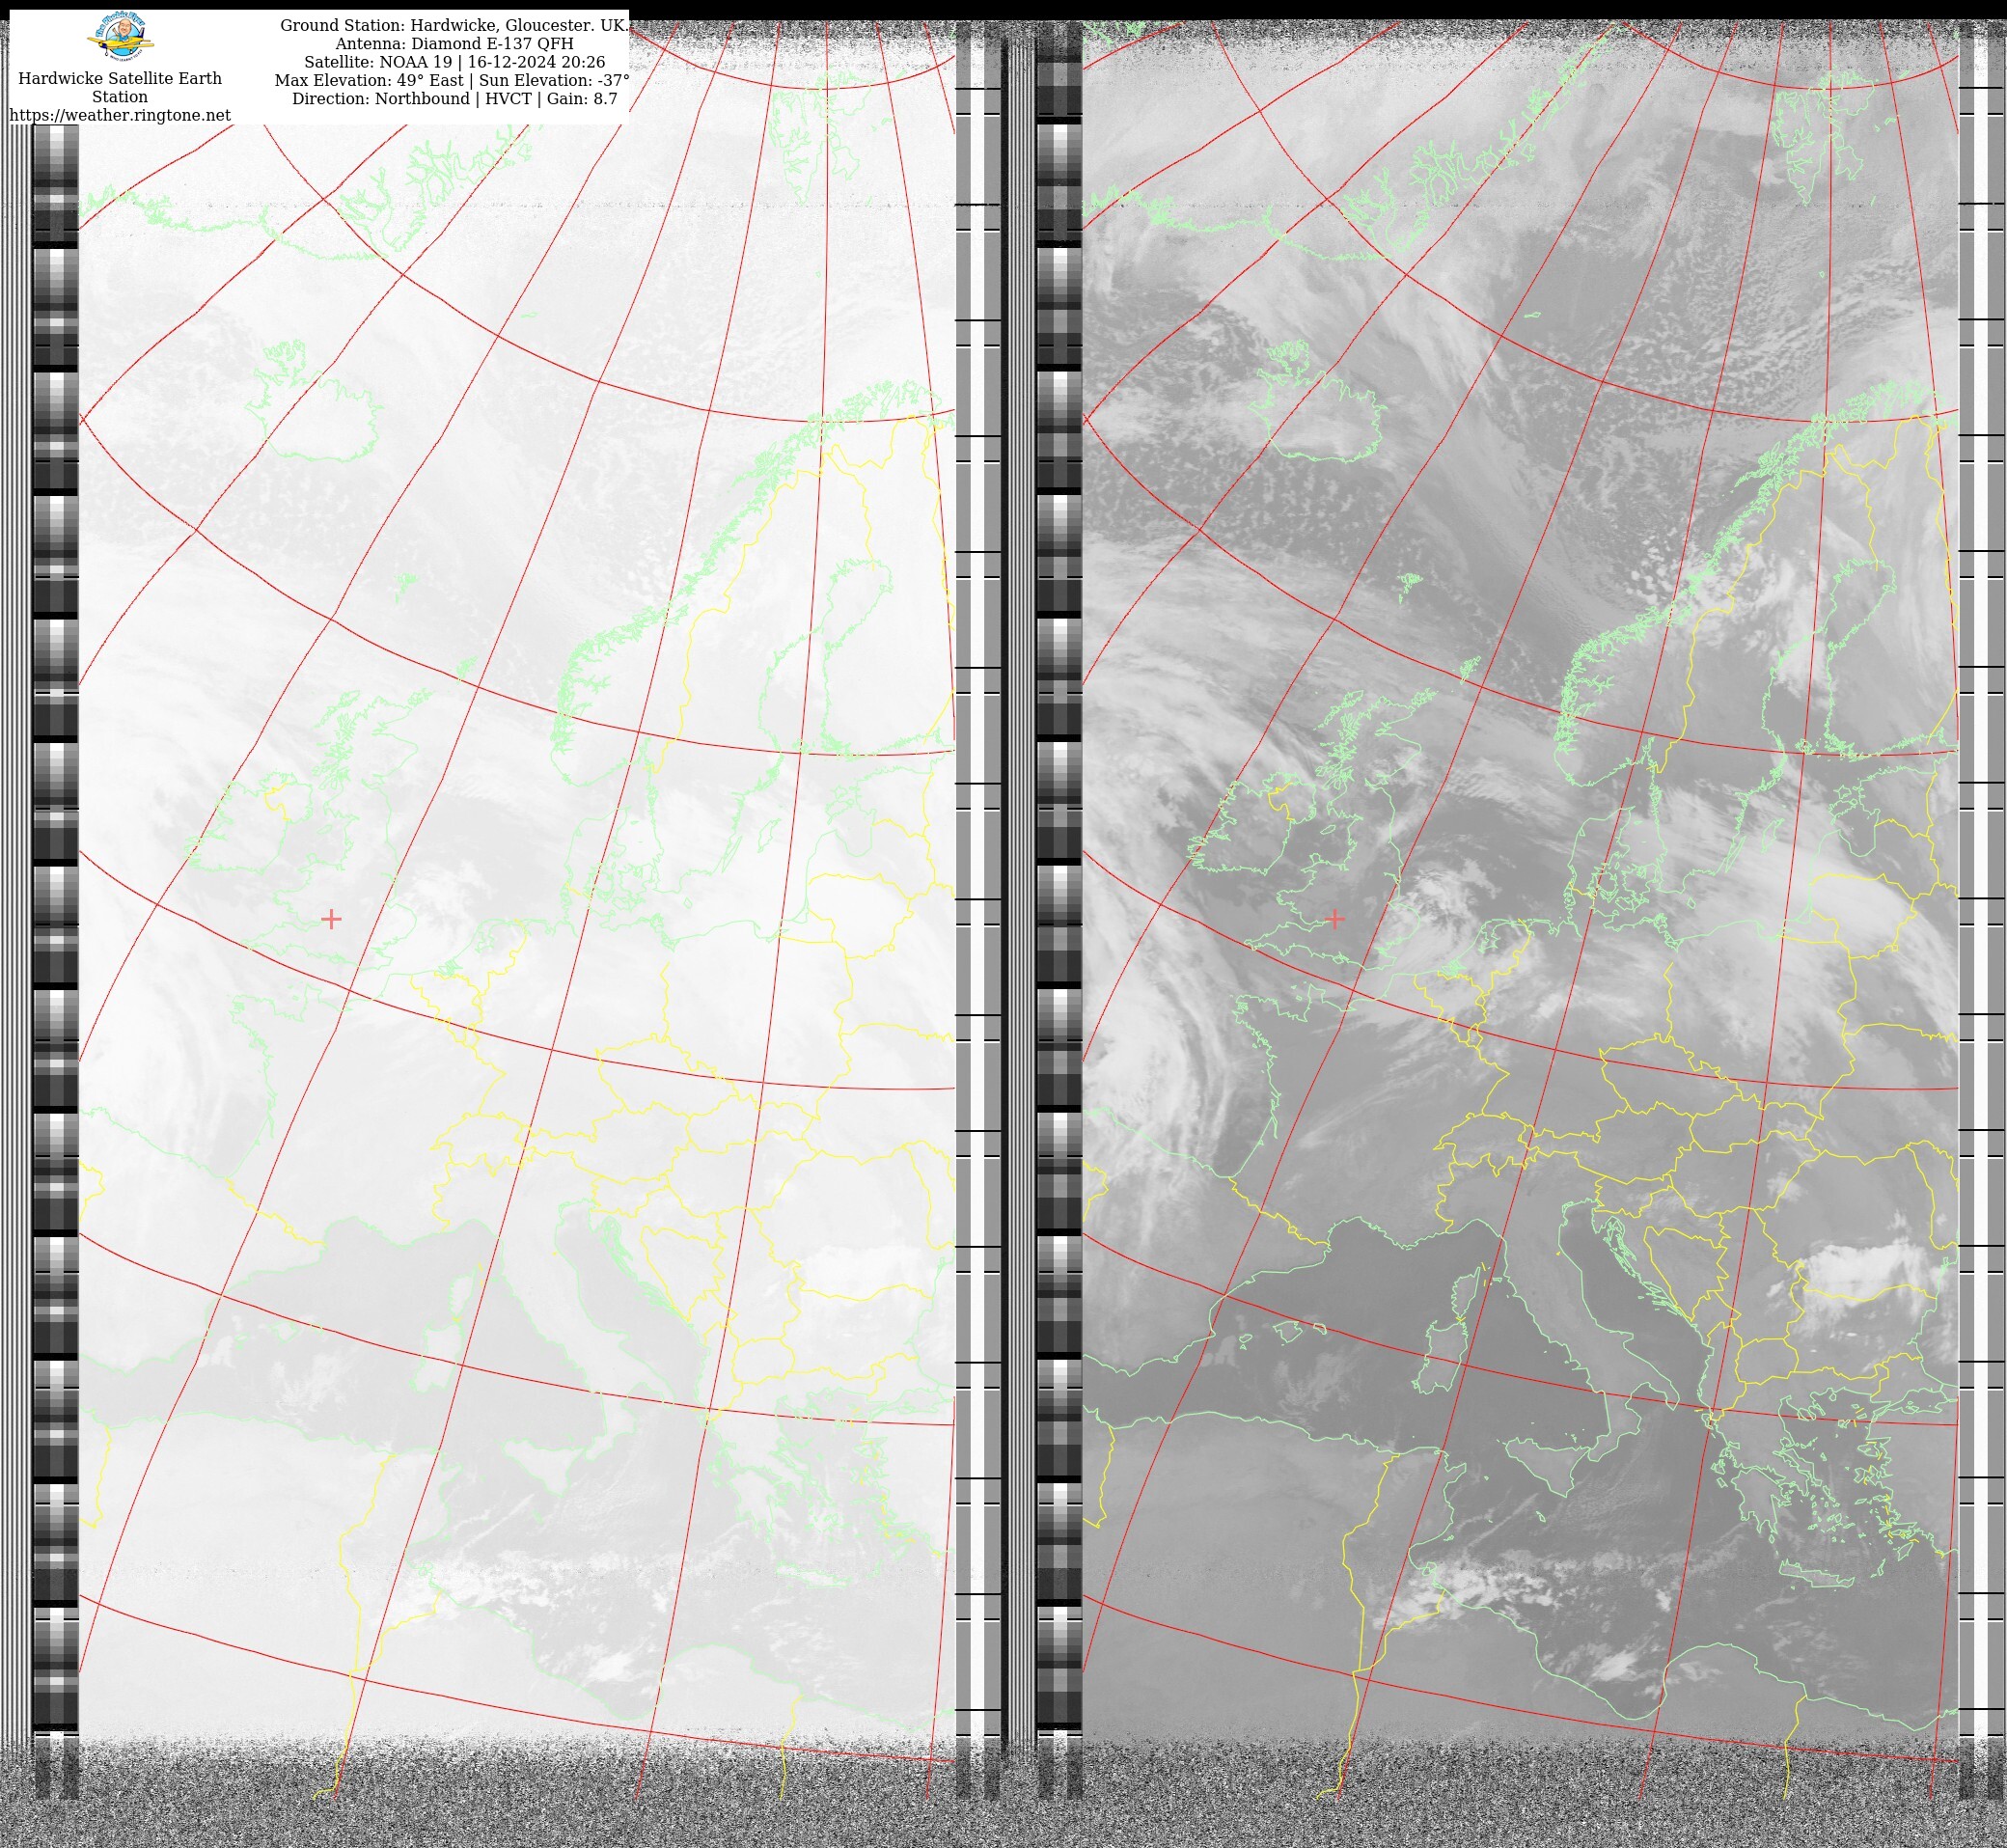Click the 'Direction: Northbound' header line

point(454,99)
